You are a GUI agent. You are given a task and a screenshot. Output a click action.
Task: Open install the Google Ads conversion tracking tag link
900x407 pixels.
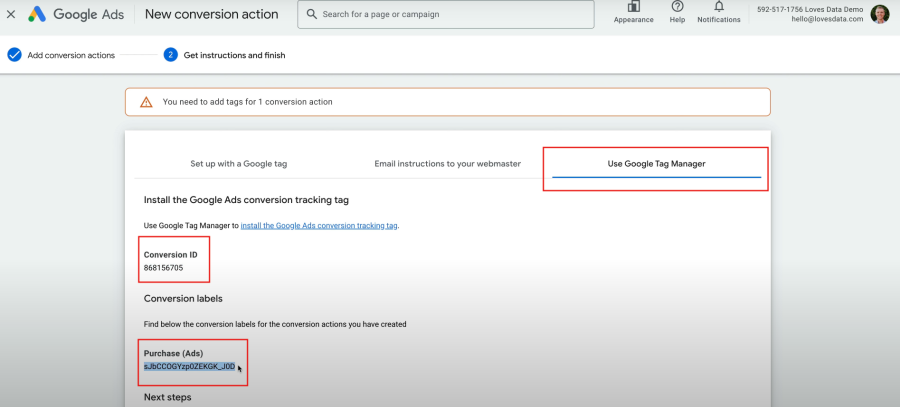click(x=319, y=226)
